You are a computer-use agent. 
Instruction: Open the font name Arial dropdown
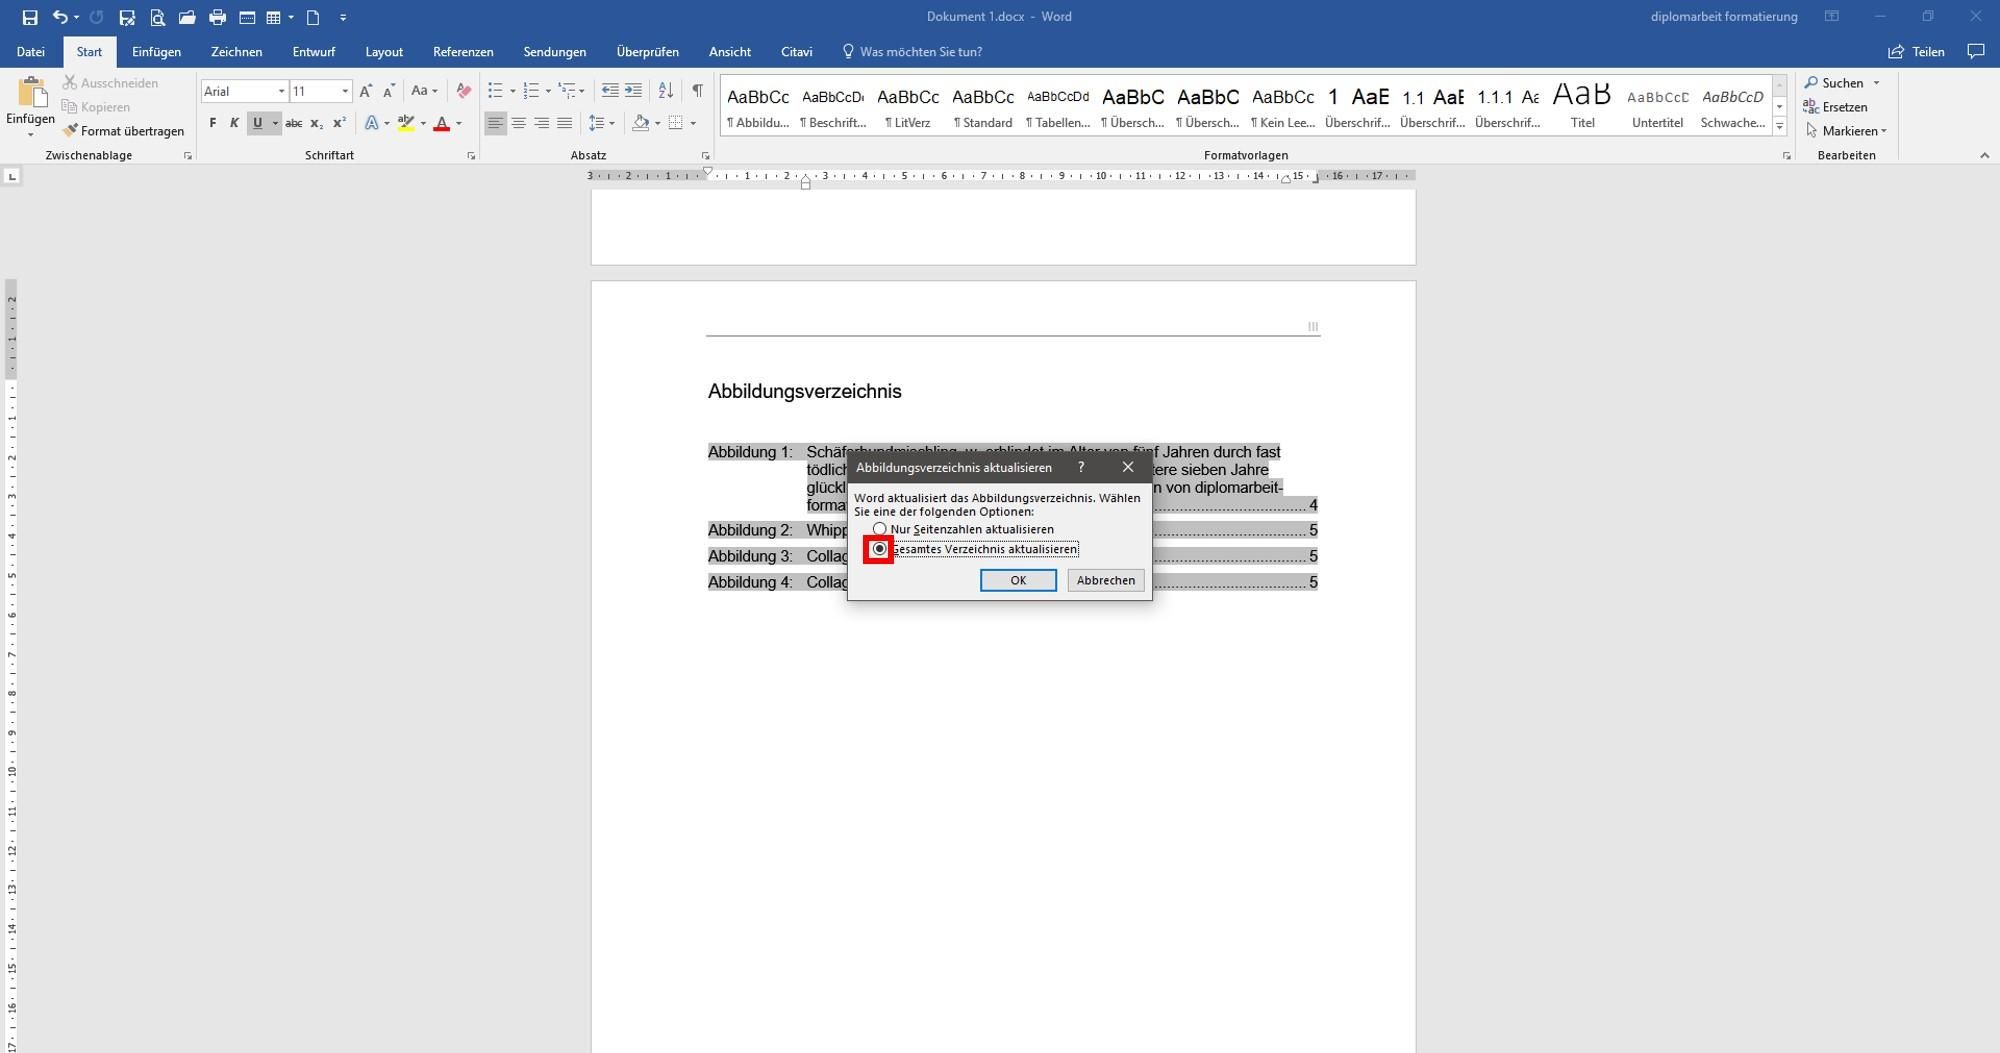pos(281,91)
